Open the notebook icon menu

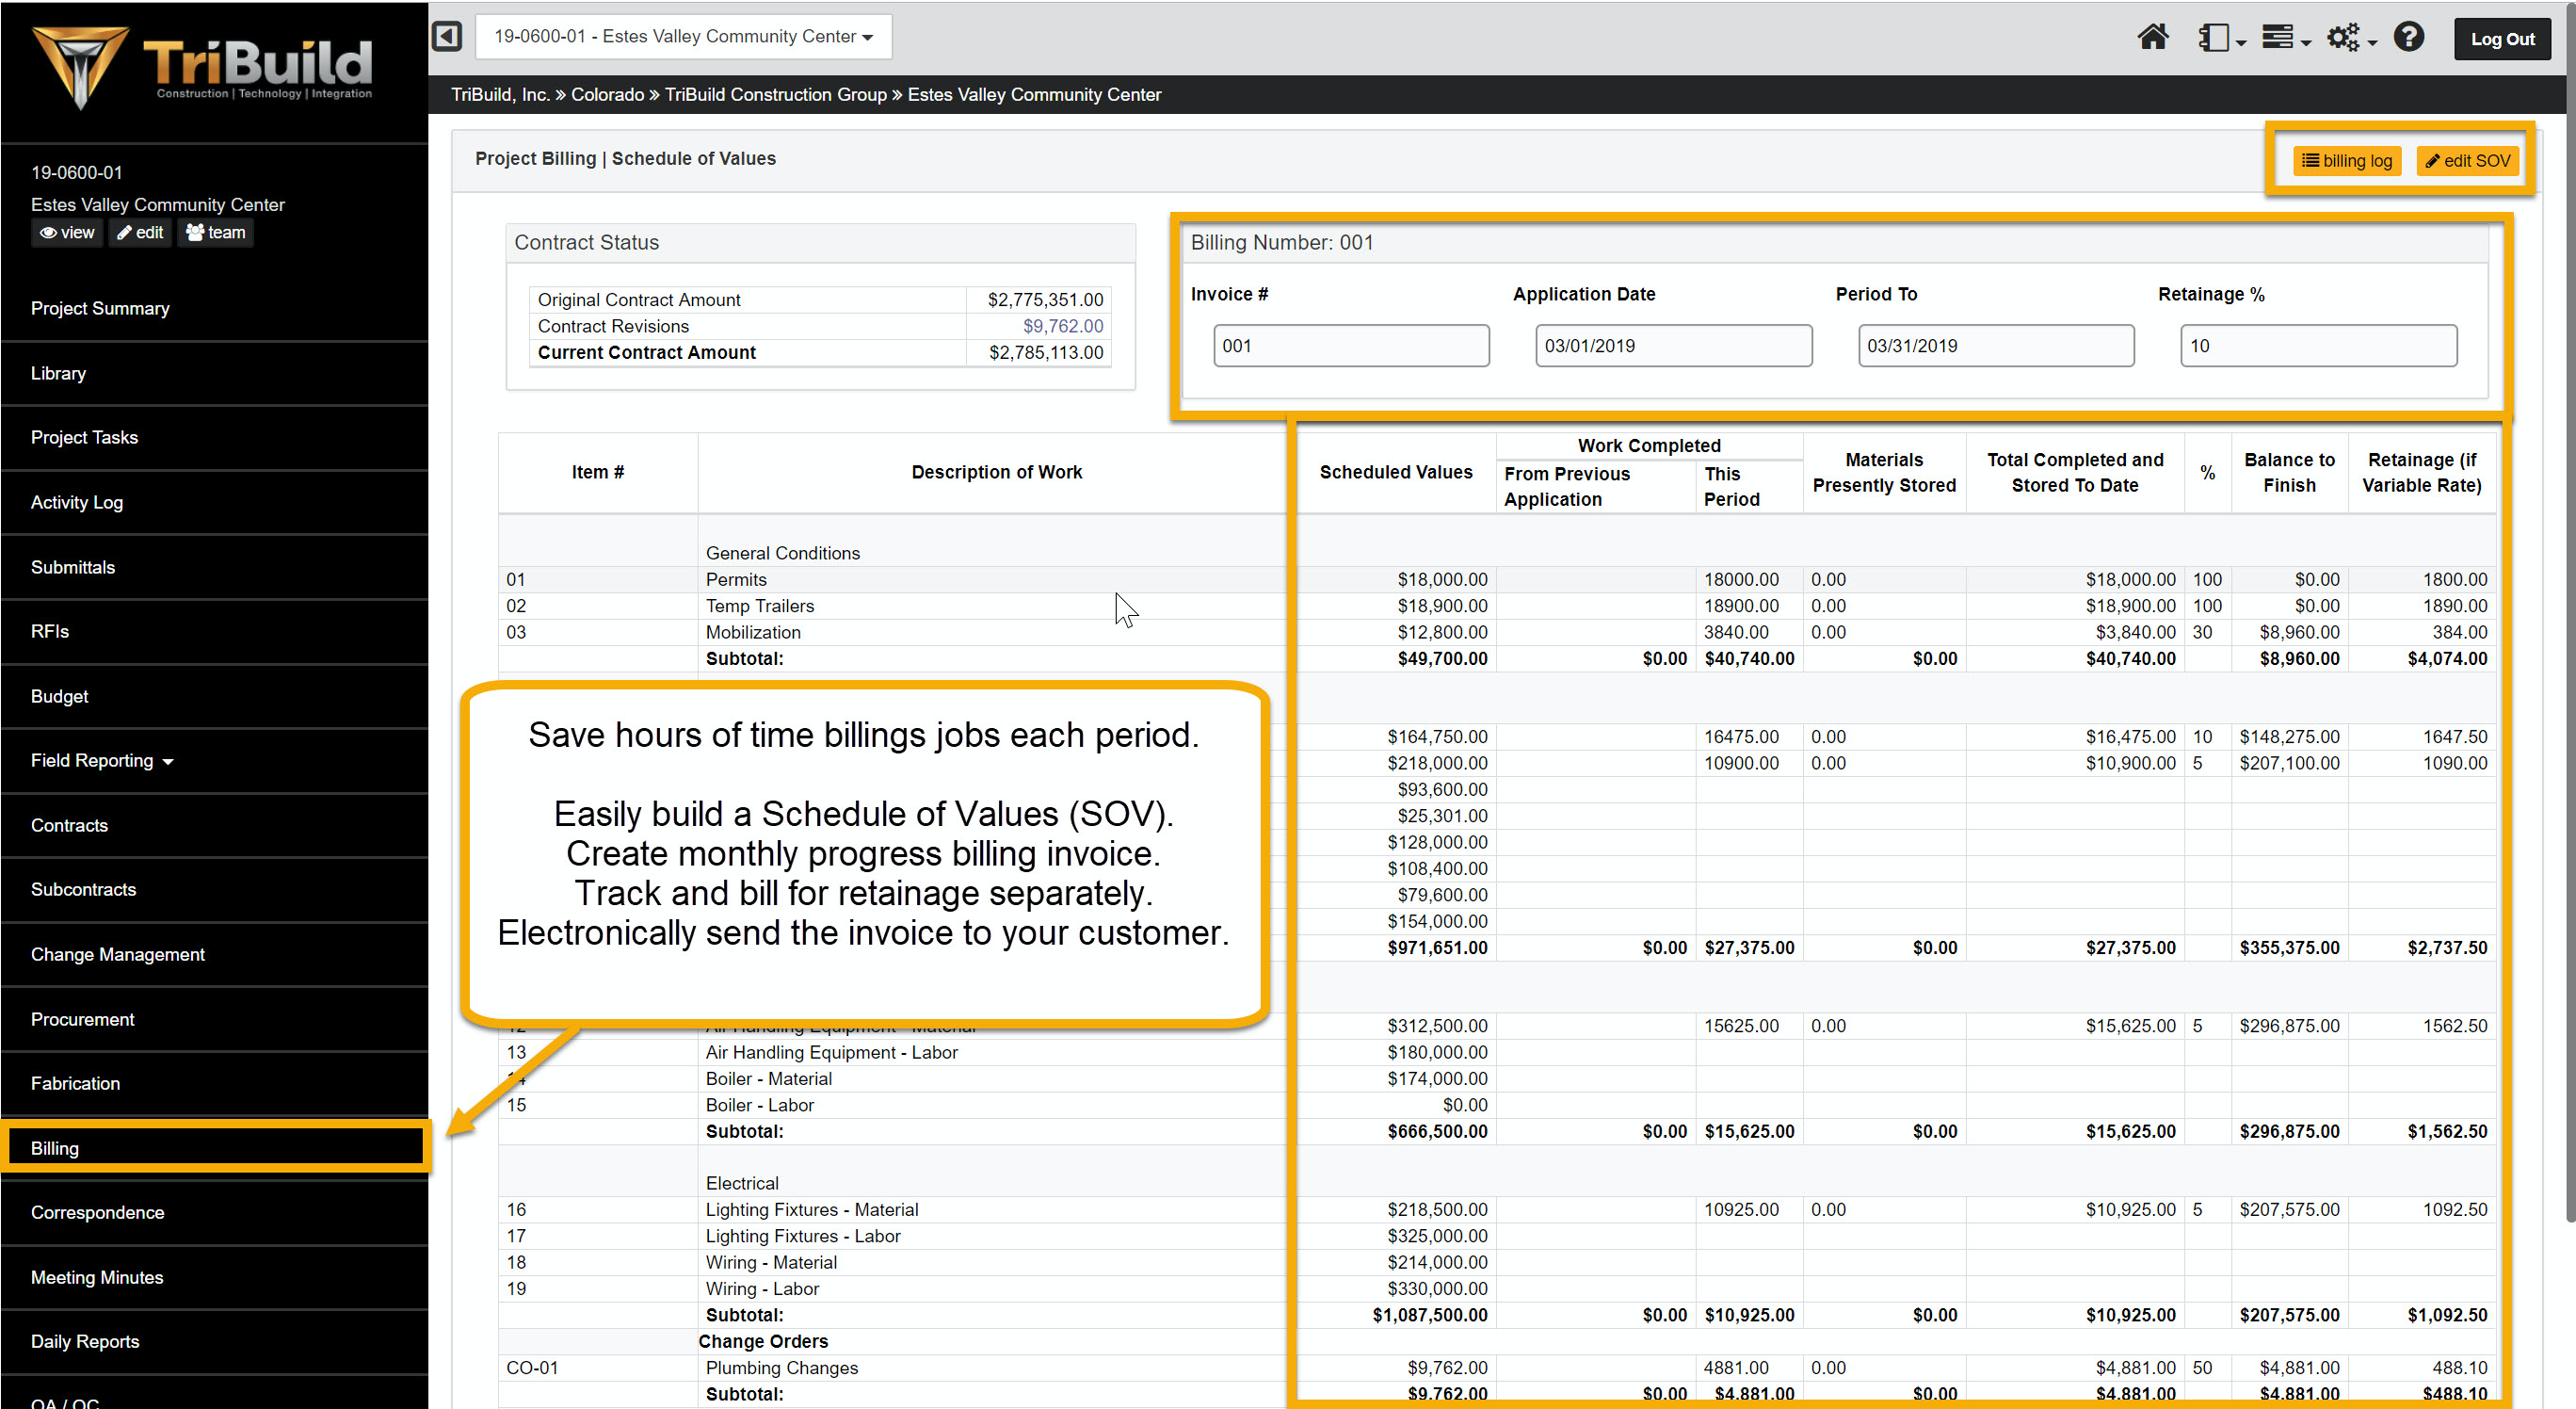coord(2220,38)
